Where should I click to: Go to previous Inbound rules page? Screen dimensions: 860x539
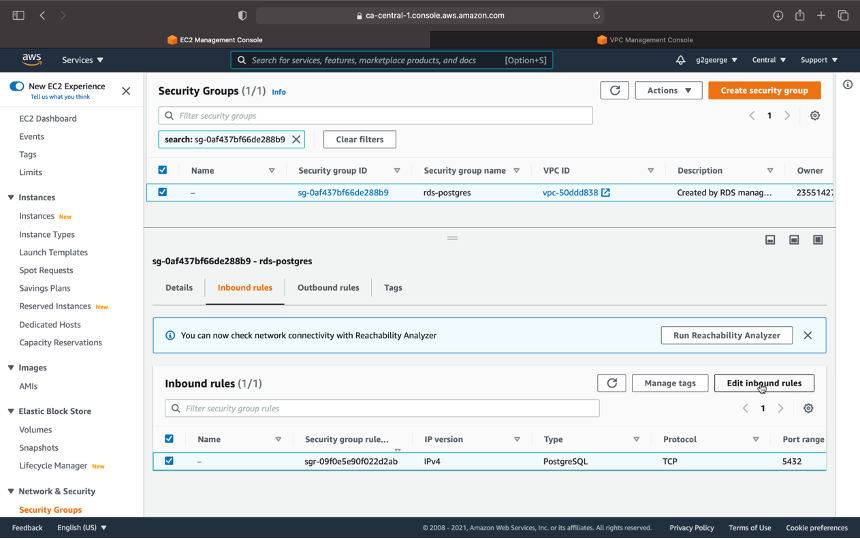745,408
